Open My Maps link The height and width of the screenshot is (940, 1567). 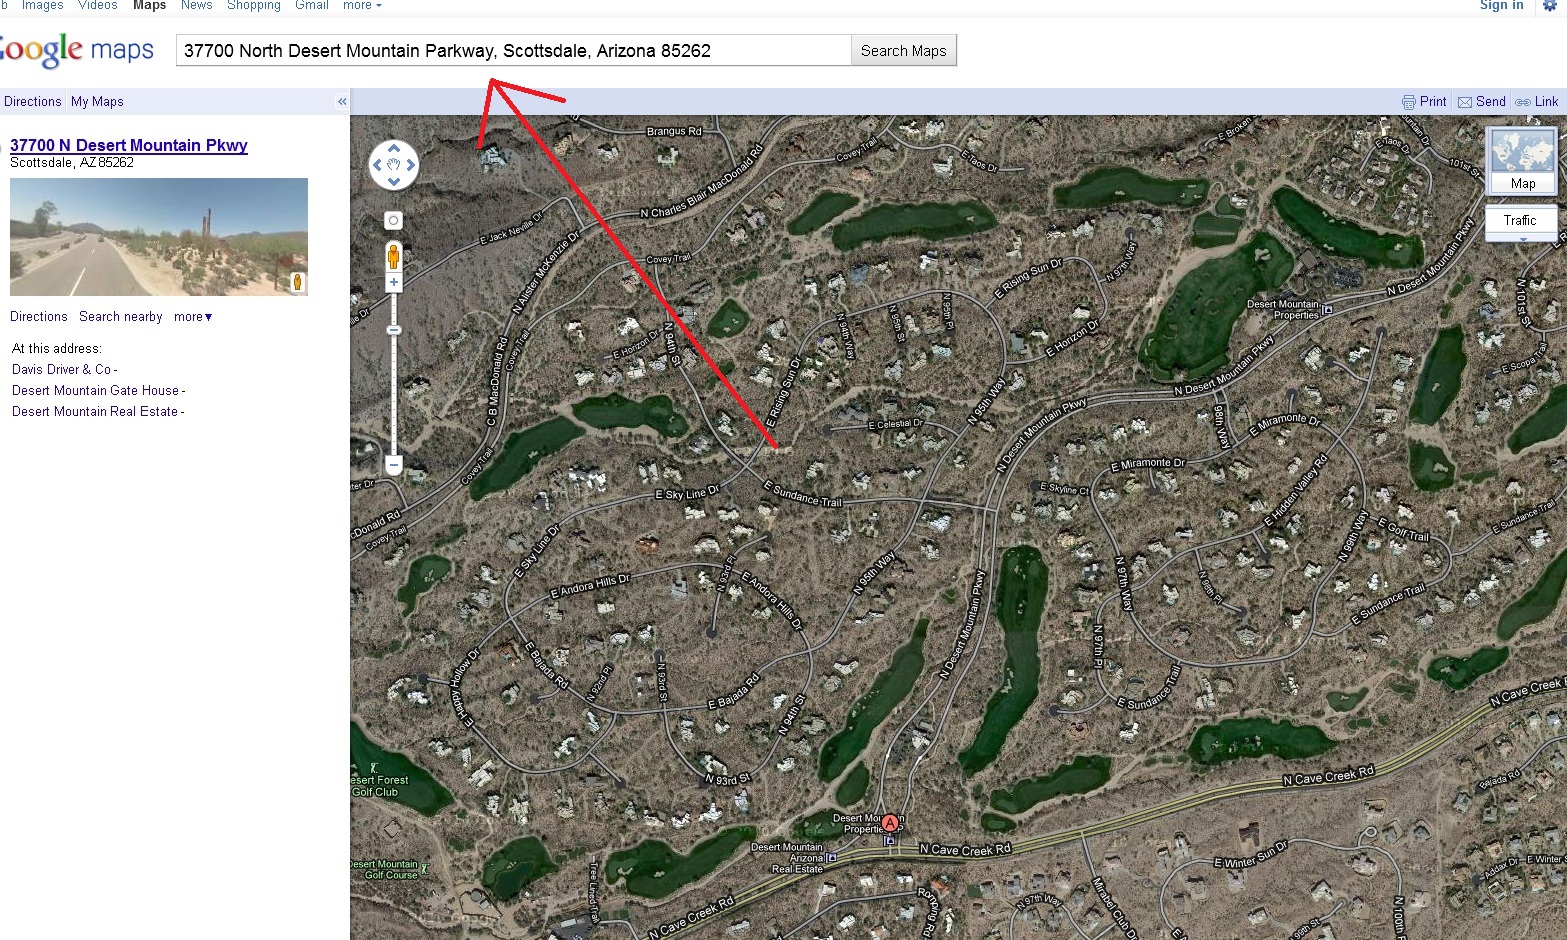pos(97,102)
